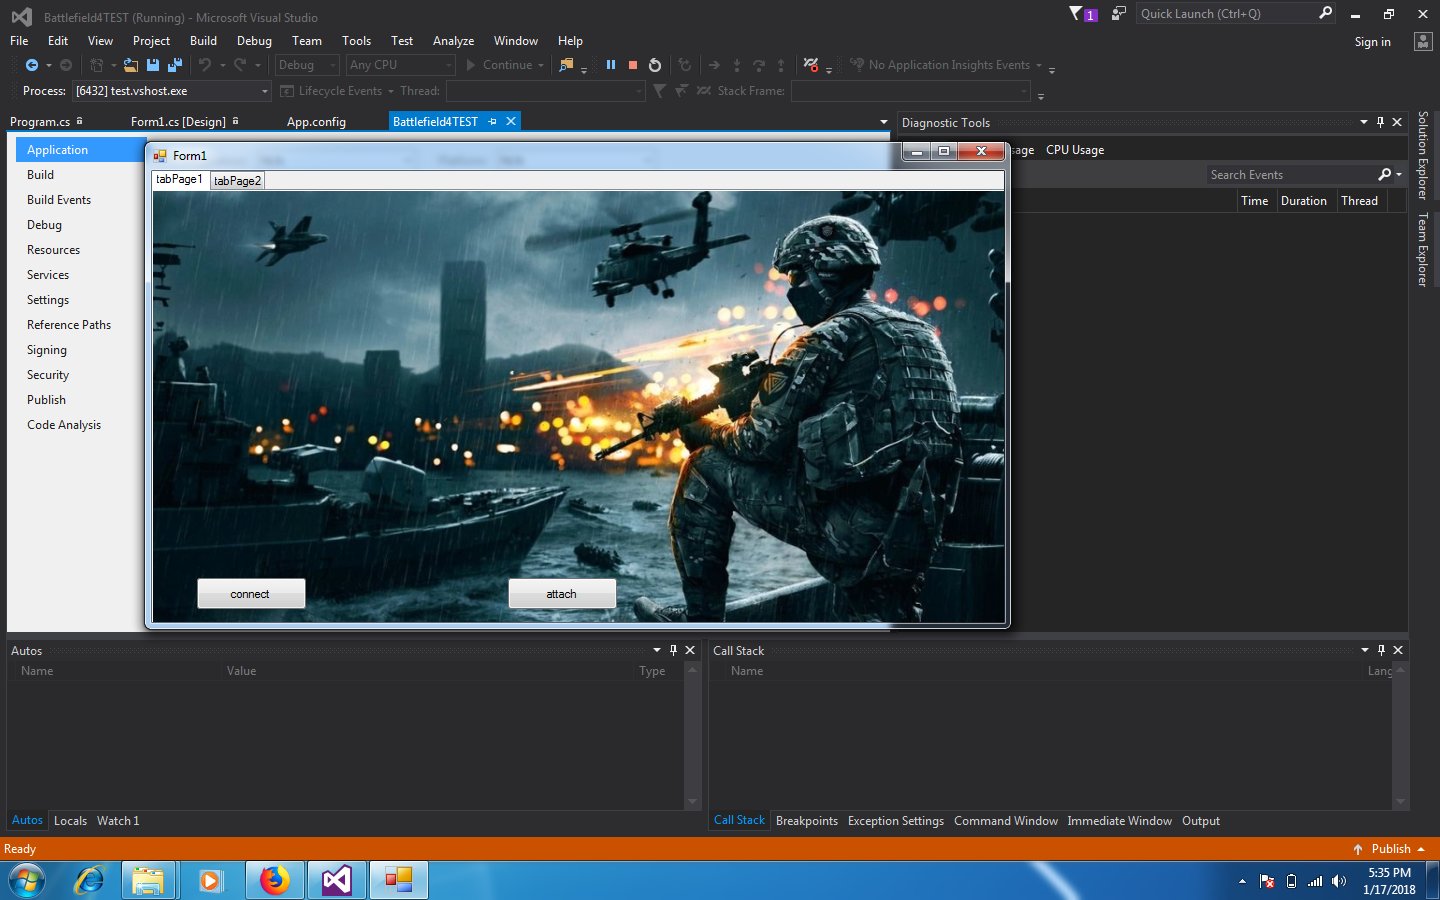Click the feedback icon beside Quick Launch
The image size is (1440, 900).
[1118, 13]
